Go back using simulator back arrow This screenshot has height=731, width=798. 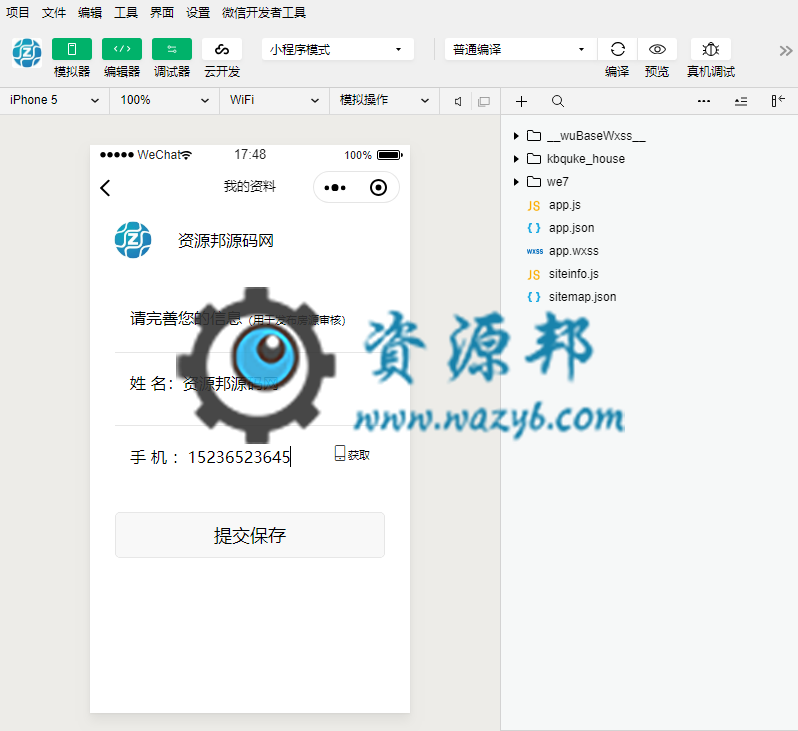click(105, 188)
